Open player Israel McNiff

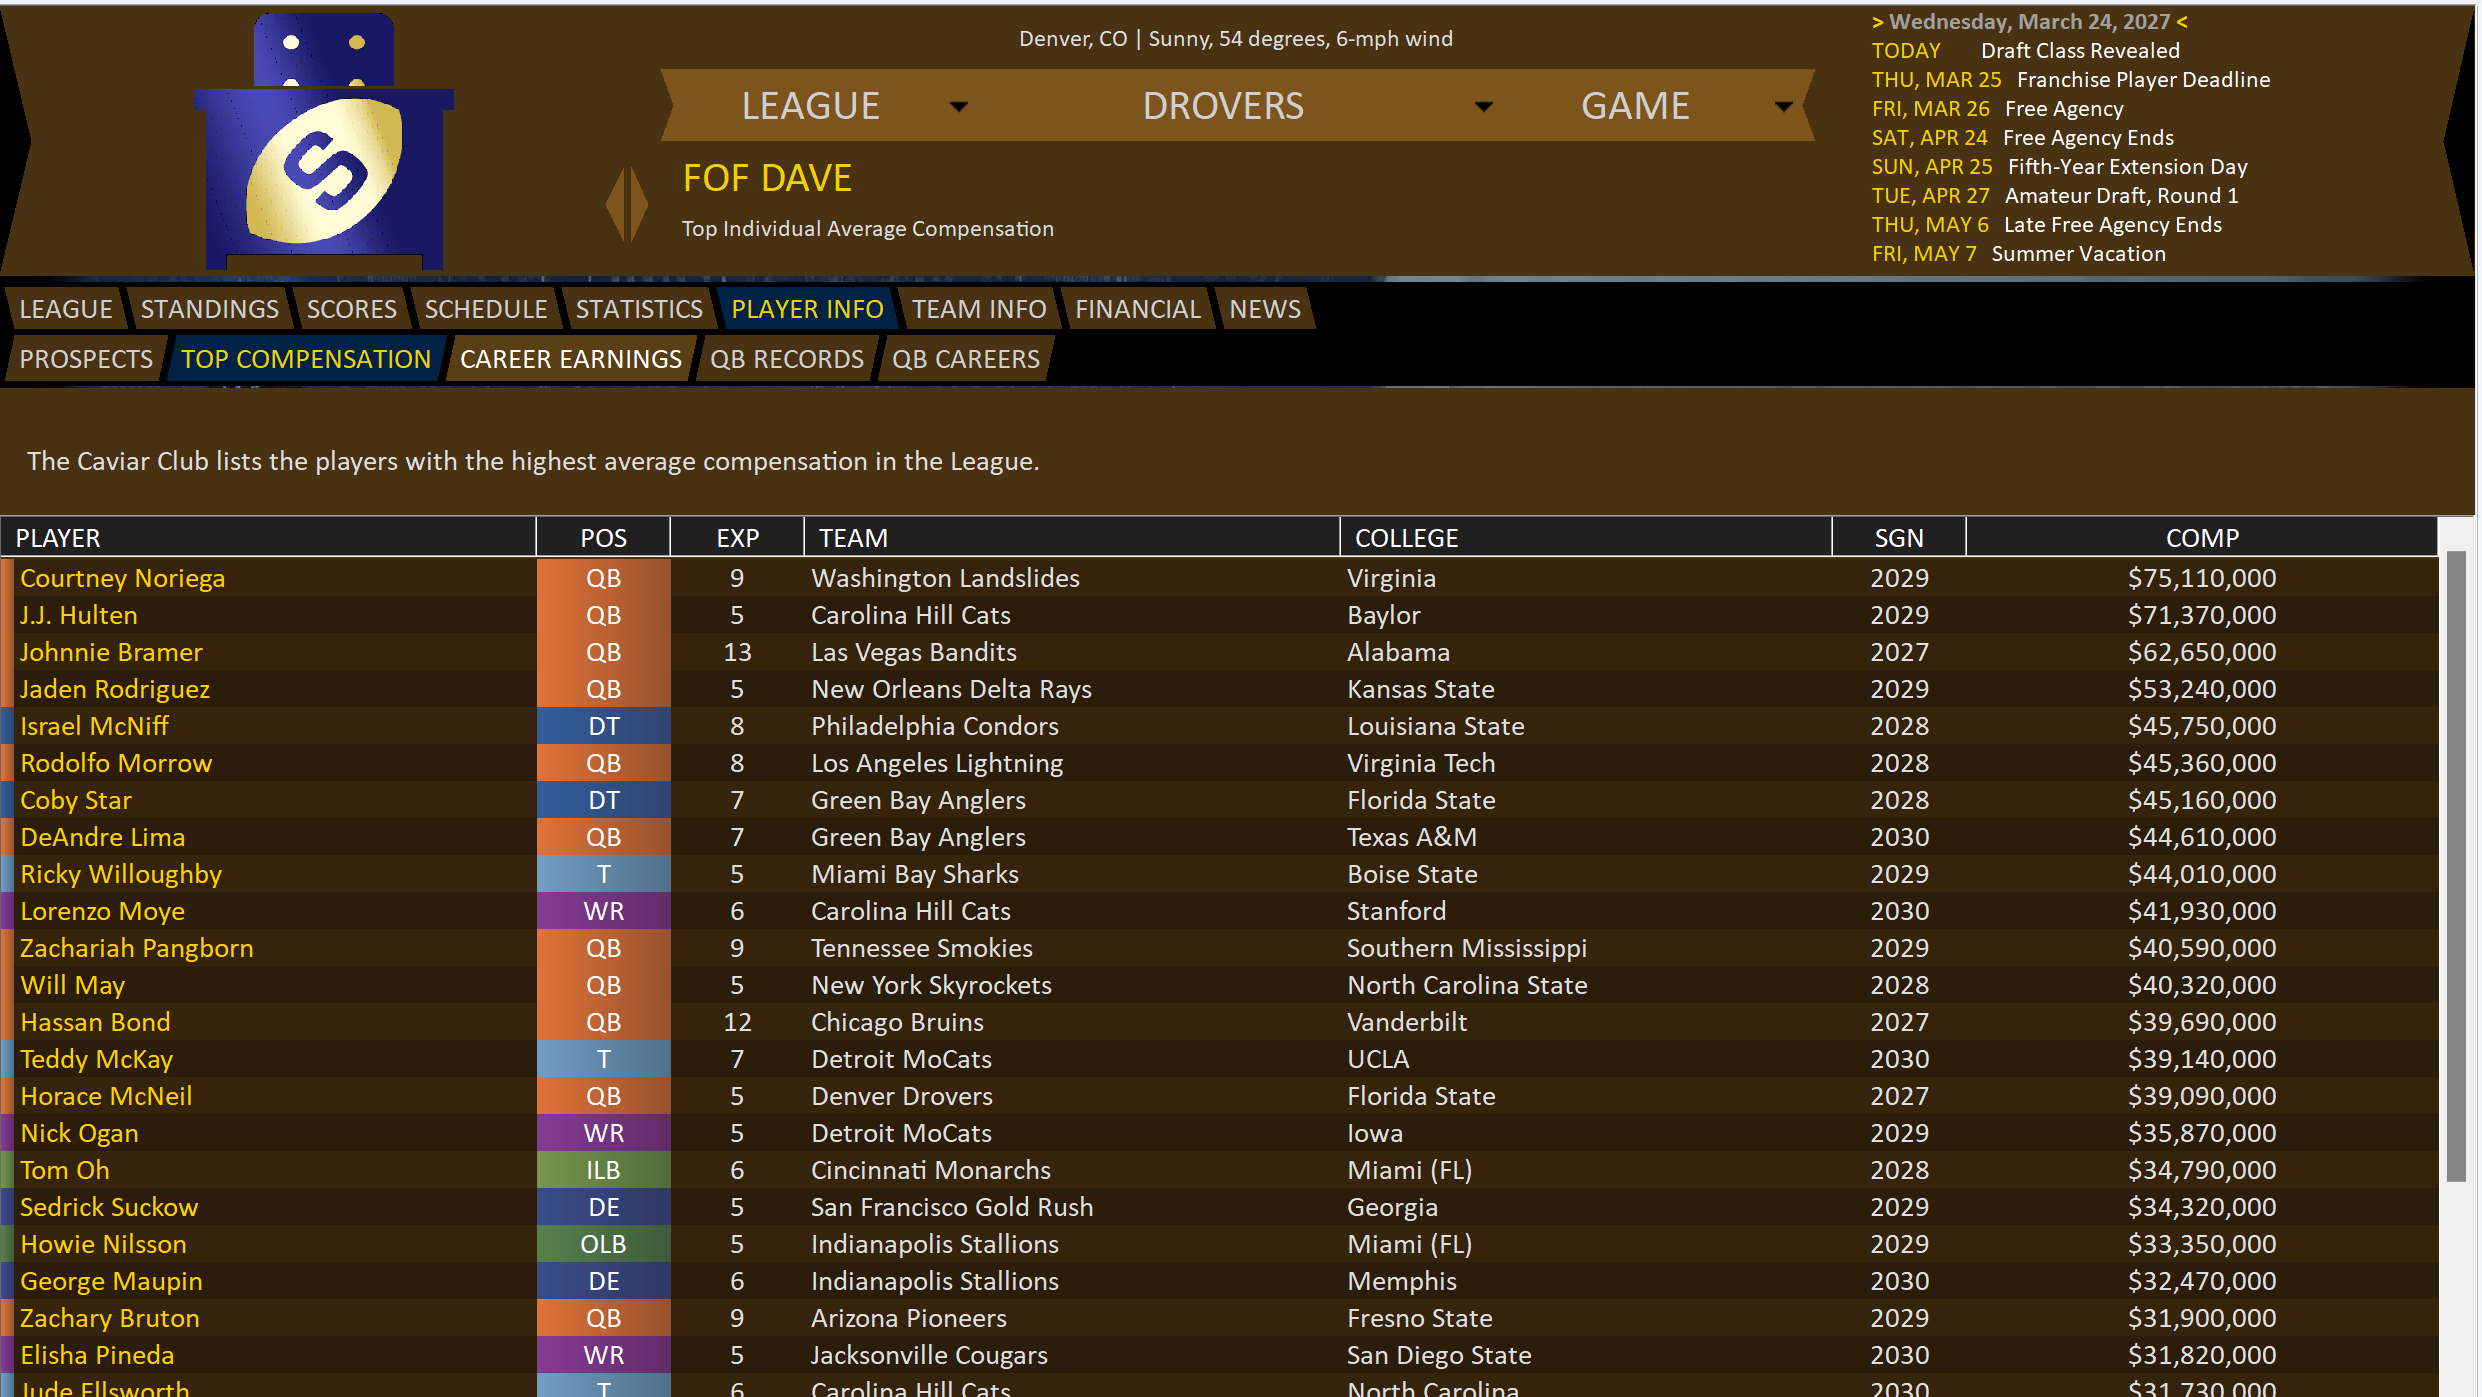point(95,726)
